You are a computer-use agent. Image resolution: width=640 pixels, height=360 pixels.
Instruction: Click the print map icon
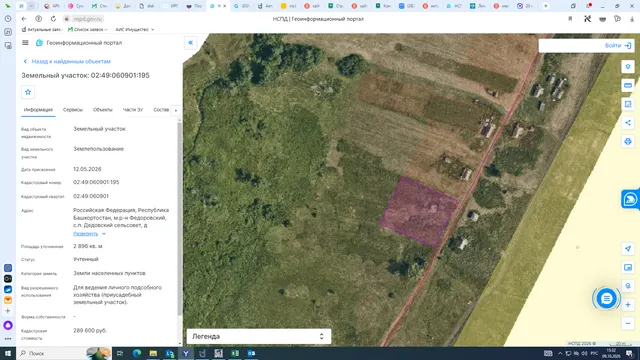(x=628, y=142)
